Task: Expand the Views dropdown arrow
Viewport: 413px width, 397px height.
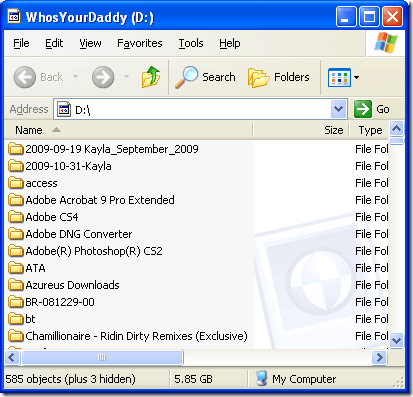Action: point(357,78)
